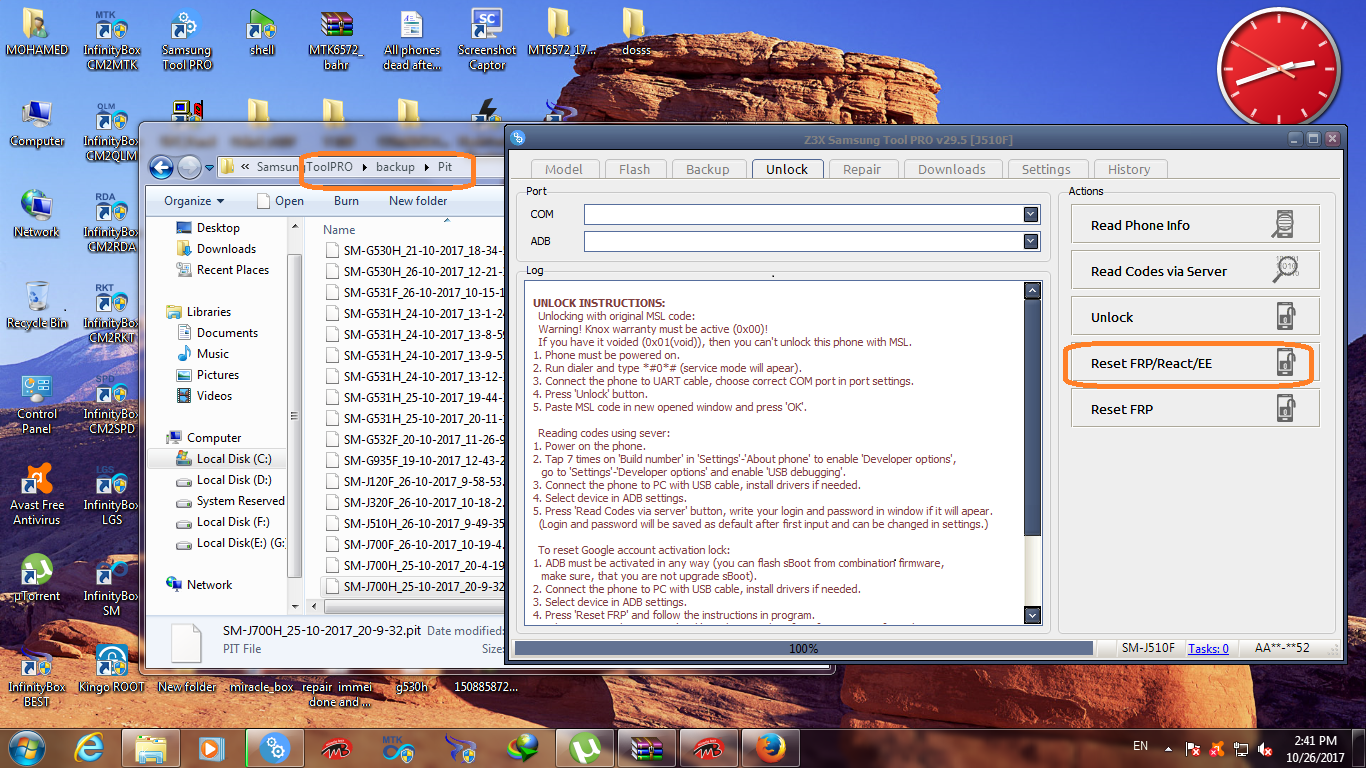Expand the COM port dropdown
The height and width of the screenshot is (768, 1366).
[x=1031, y=214]
